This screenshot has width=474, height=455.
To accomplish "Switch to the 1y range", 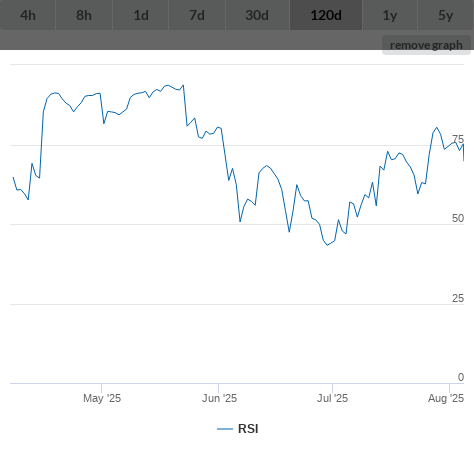I will click(390, 15).
